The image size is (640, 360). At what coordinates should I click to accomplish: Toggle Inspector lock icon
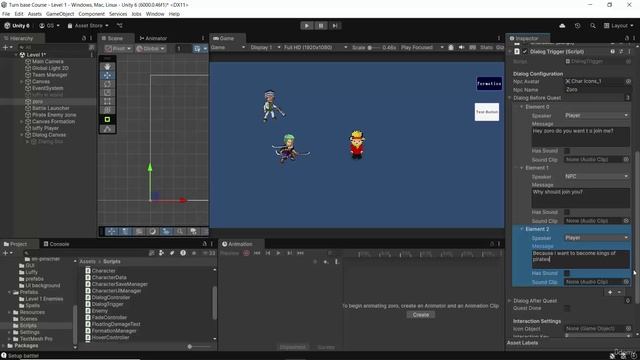[627, 38]
